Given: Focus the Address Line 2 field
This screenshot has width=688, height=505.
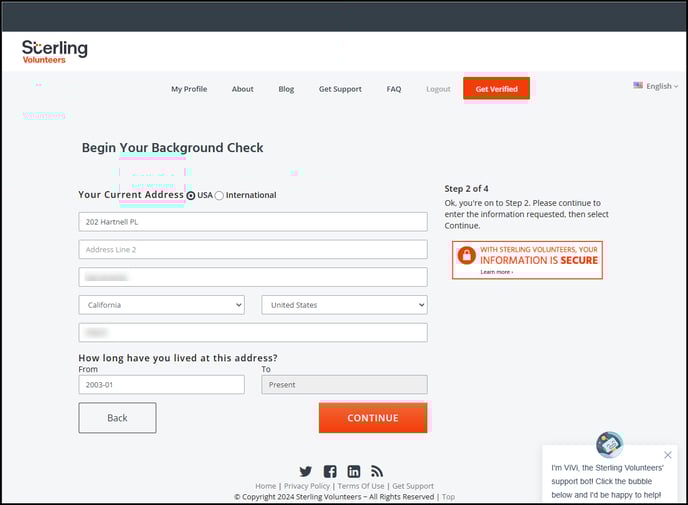Looking at the screenshot, I should 253,250.
